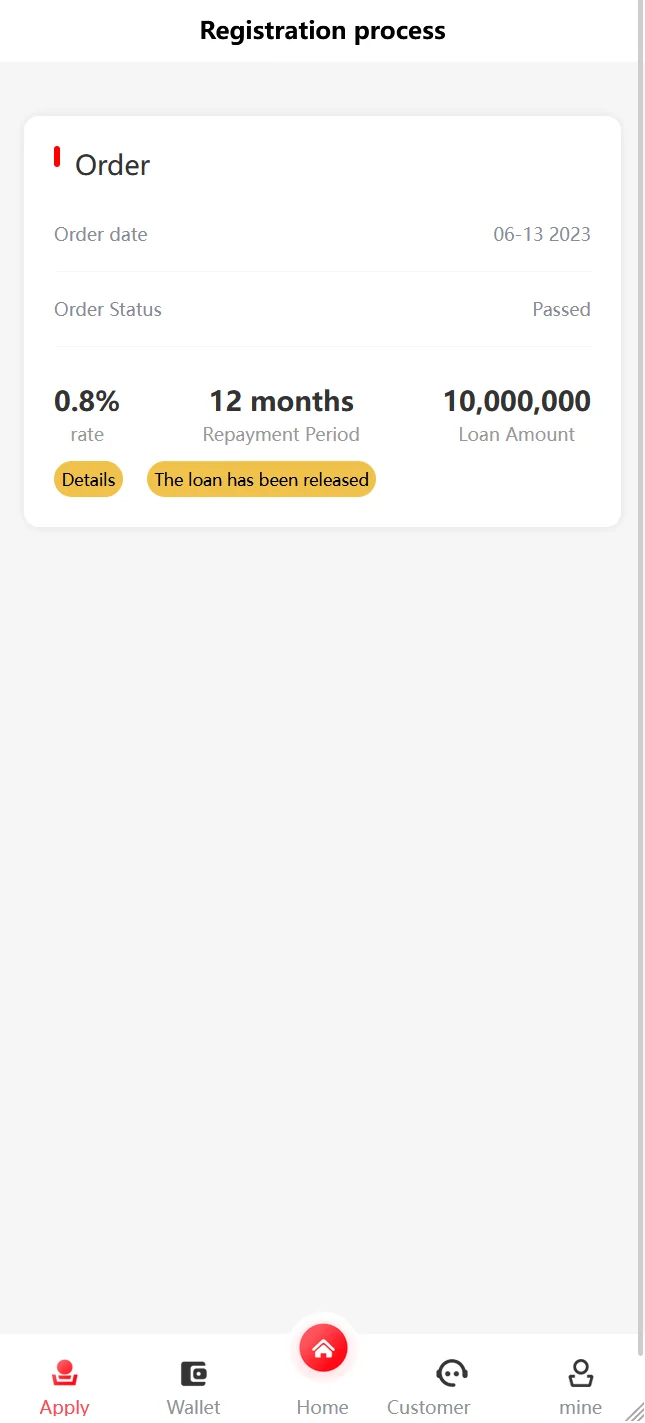Screen dimensions: 645x1423
Task: Select the mine profile icon
Action: click(580, 1373)
